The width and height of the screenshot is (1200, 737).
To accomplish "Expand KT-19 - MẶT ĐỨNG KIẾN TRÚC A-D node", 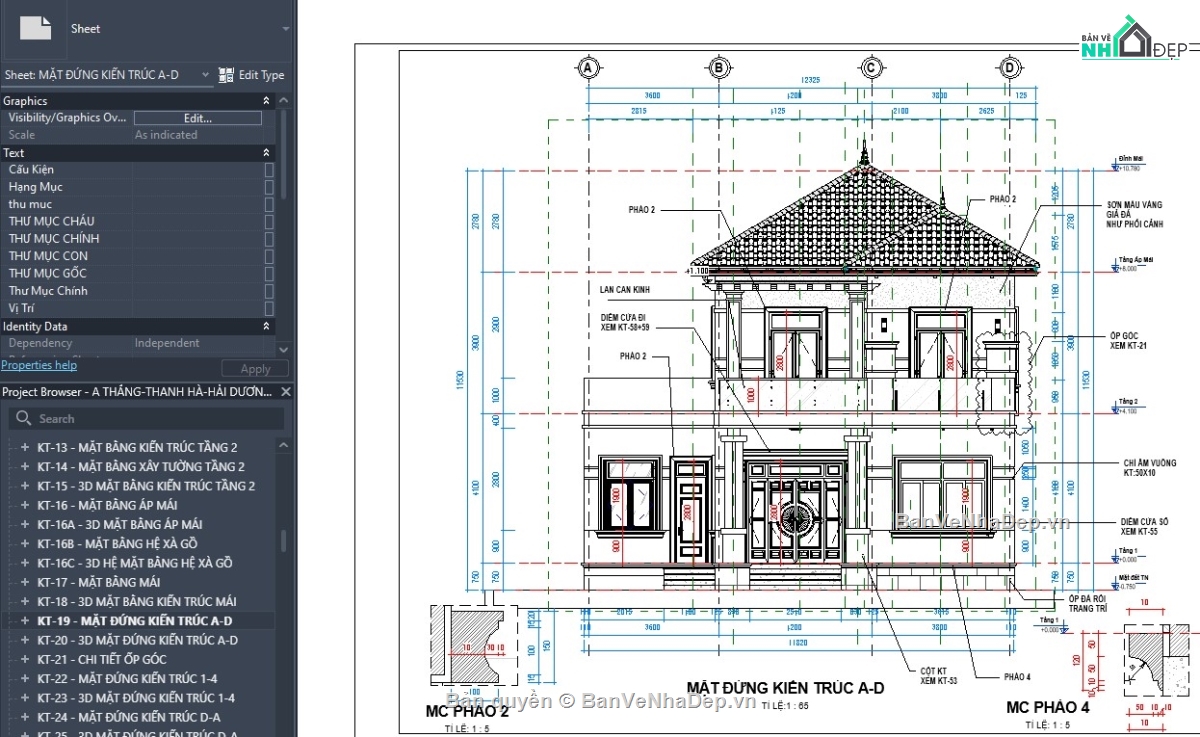I will coord(25,621).
